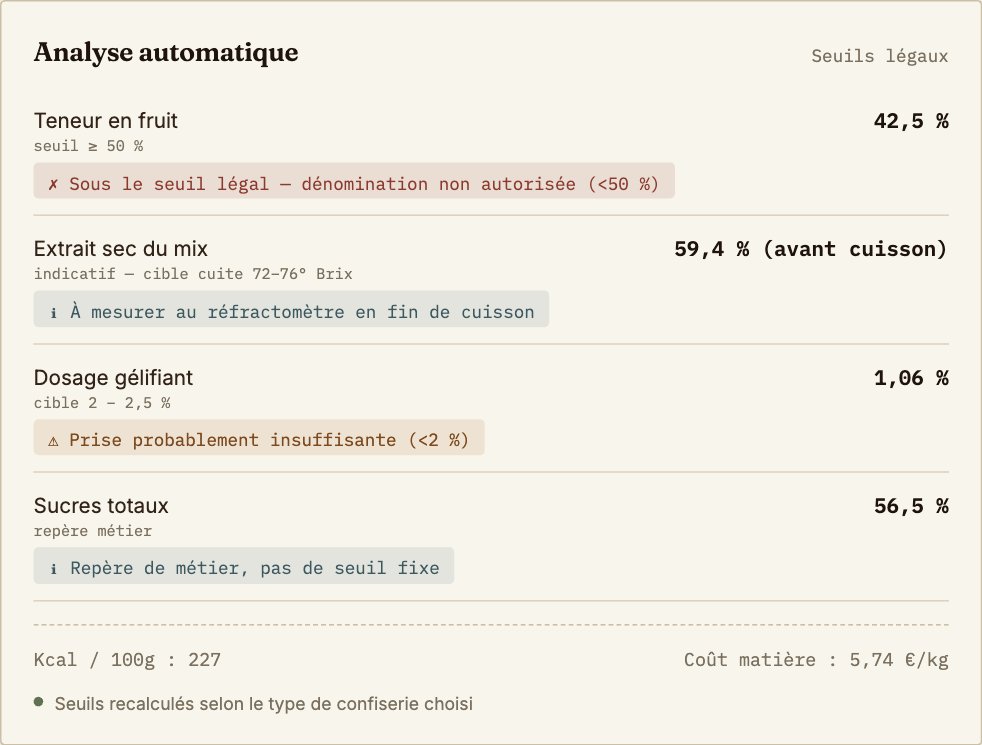Viewport: 982px width, 745px height.
Task: Click the Sucres totaux row title
Action: coord(101,505)
